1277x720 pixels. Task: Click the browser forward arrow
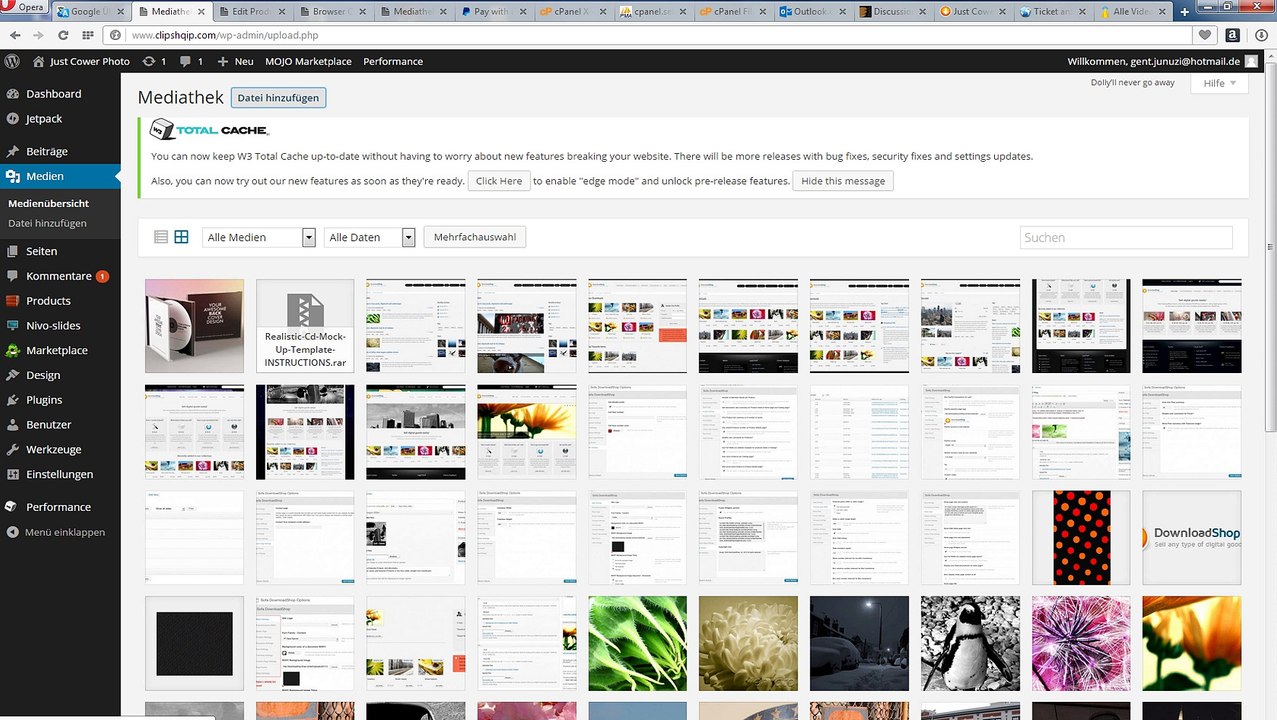click(38, 35)
